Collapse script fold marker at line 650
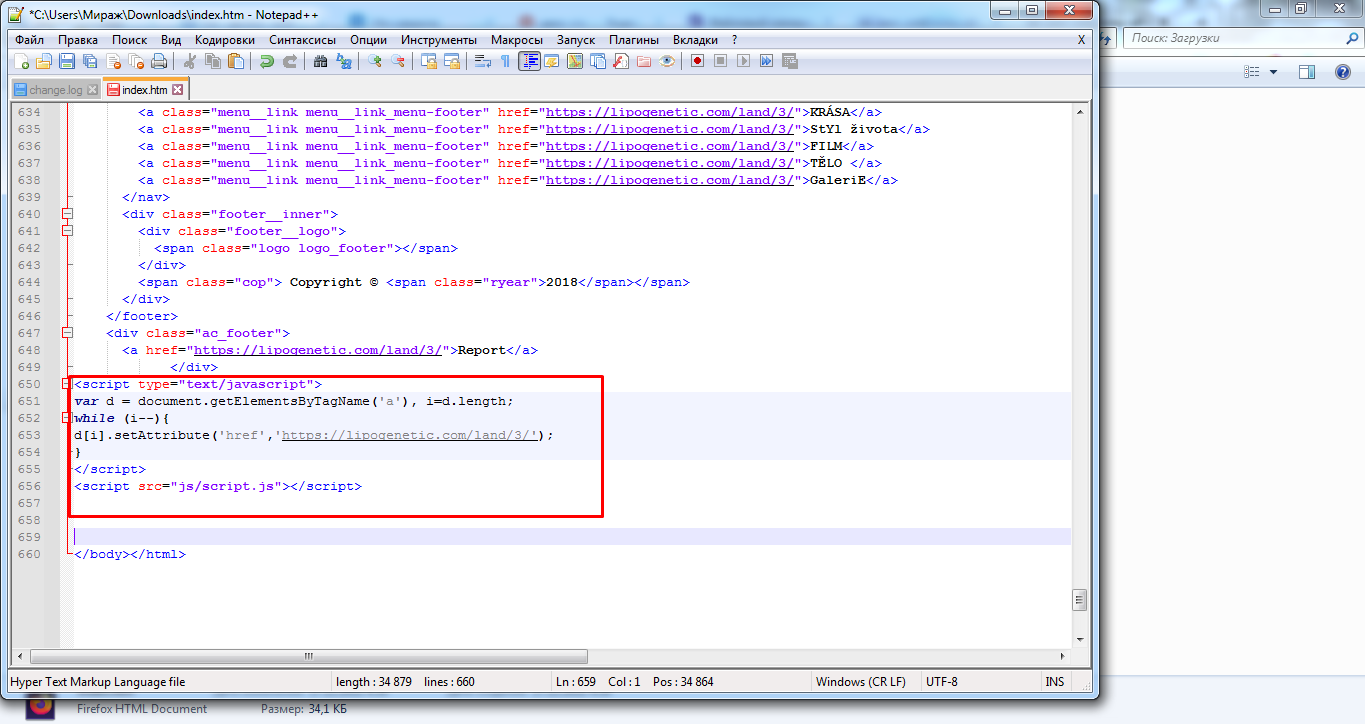 67,384
